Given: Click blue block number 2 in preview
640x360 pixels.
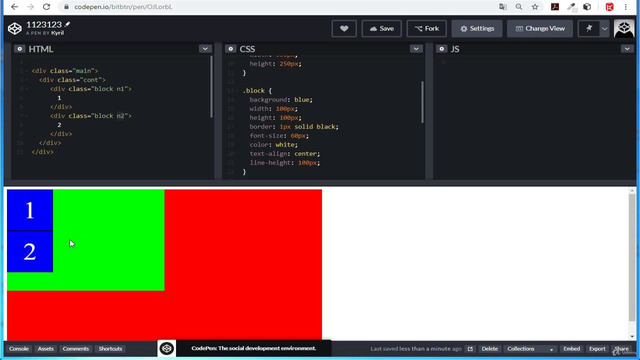Looking at the screenshot, I should click(30, 251).
